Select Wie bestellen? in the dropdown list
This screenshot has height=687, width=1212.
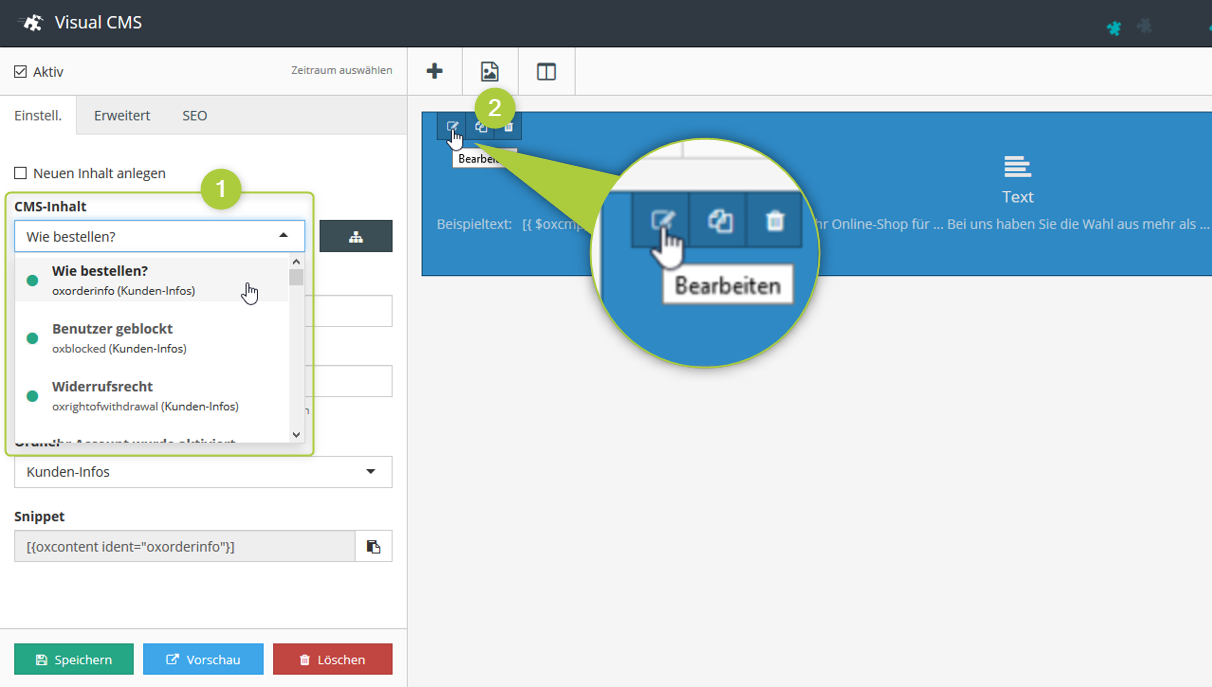152,280
